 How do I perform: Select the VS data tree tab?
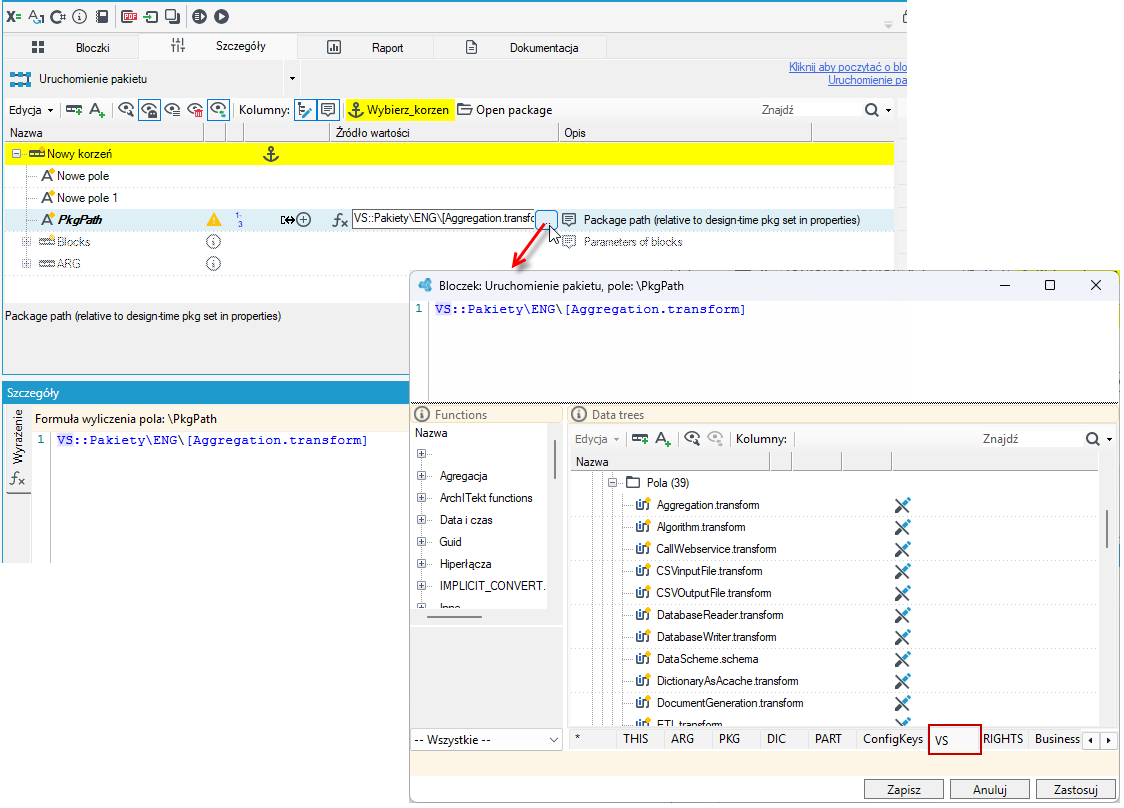pyautogui.click(x=954, y=740)
